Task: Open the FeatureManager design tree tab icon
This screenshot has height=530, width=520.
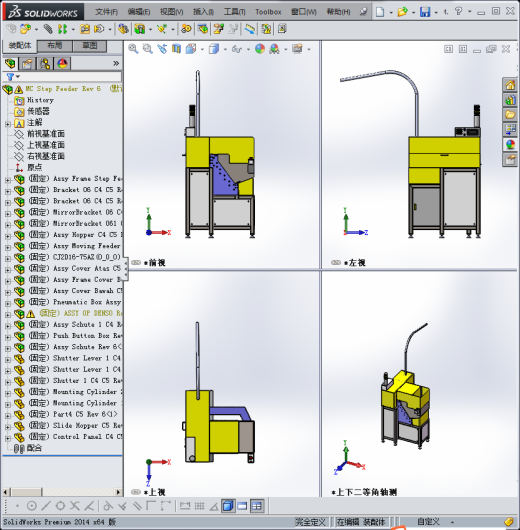Action: (x=10, y=64)
